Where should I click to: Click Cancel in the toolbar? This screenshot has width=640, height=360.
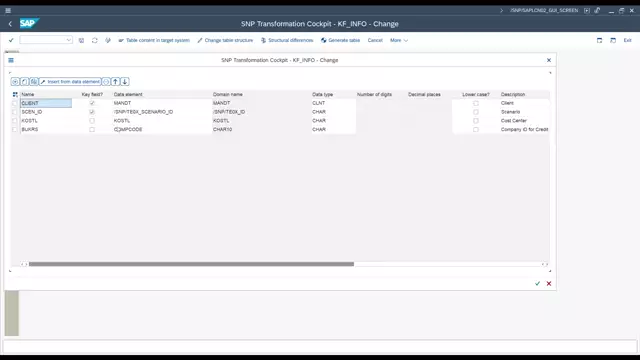pyautogui.click(x=375, y=40)
